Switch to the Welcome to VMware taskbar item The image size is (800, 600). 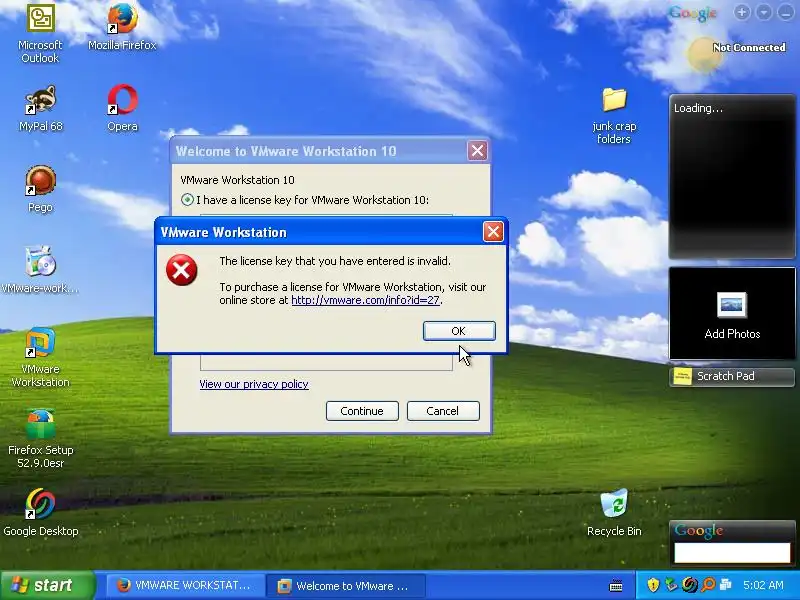pyautogui.click(x=346, y=586)
